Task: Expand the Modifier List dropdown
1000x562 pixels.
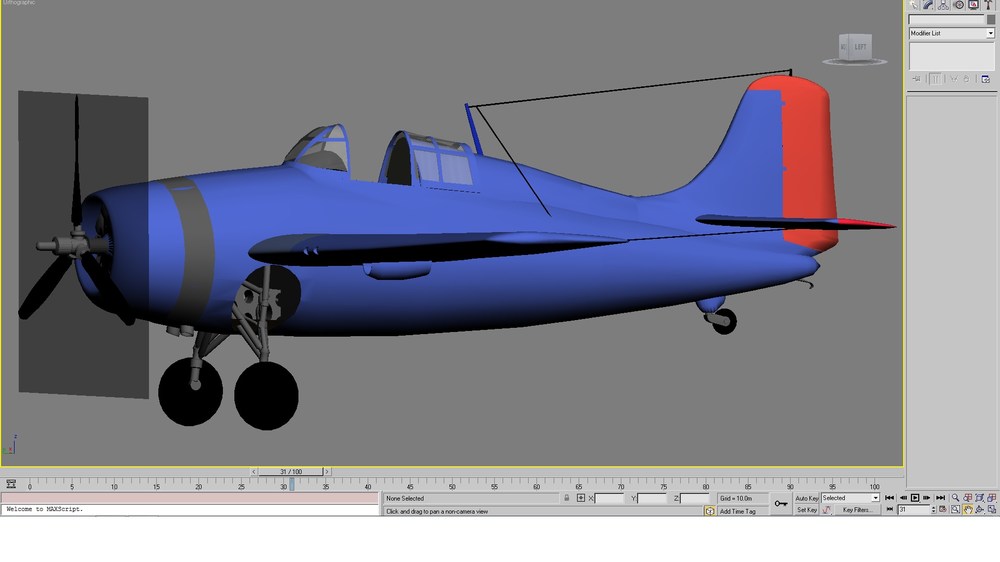Action: click(x=952, y=33)
